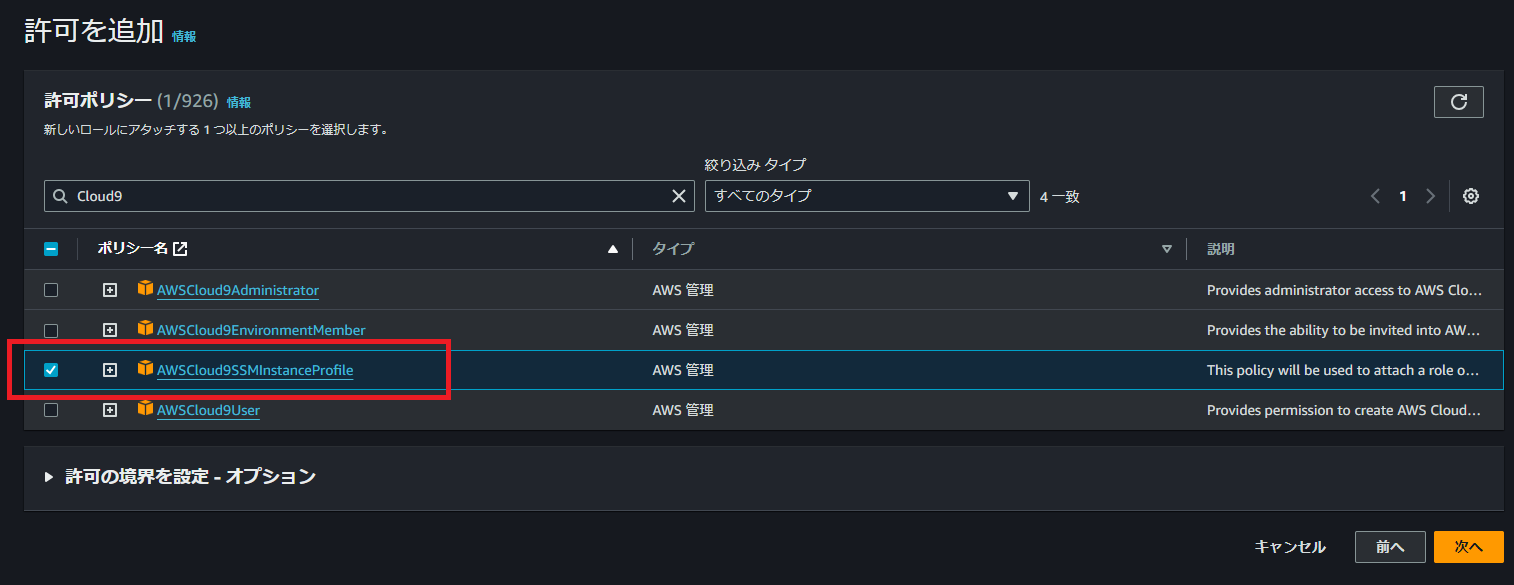
Task: Expand the AWSCloud9EnvironmentMember policy plus icon
Action: 110,330
